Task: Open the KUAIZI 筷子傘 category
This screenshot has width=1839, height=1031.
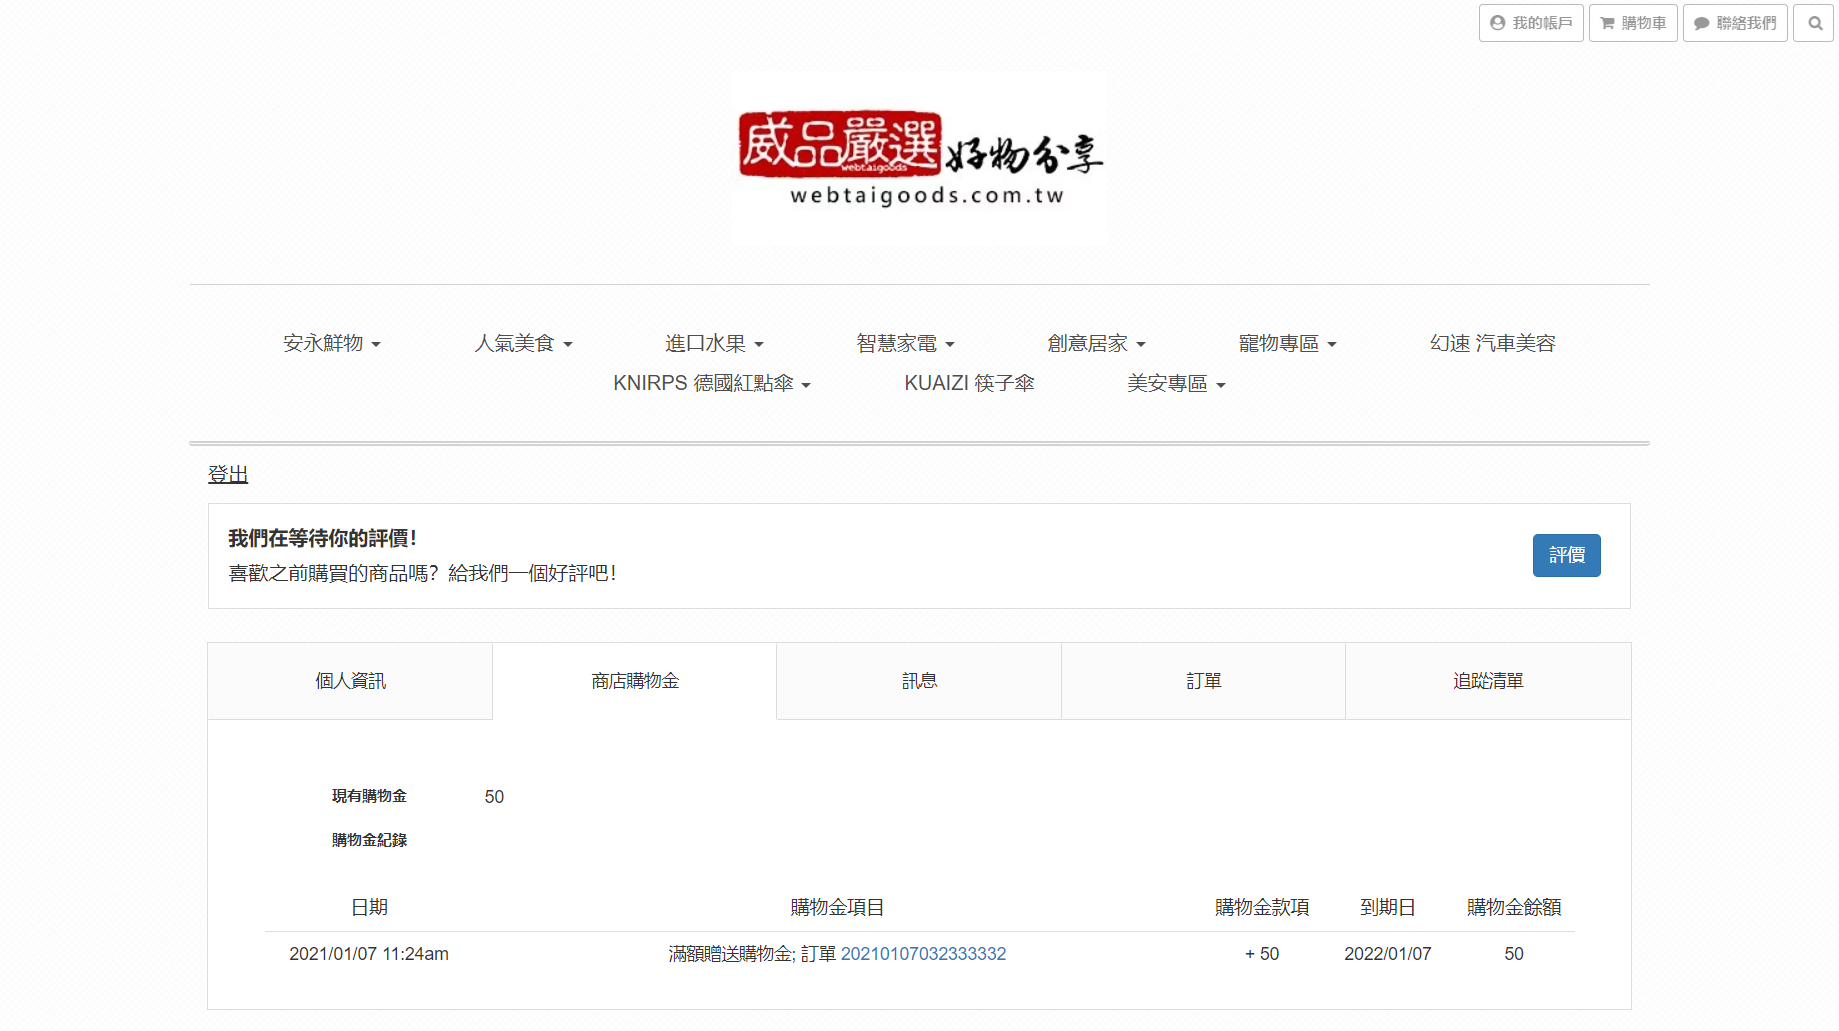Action: 969,384
